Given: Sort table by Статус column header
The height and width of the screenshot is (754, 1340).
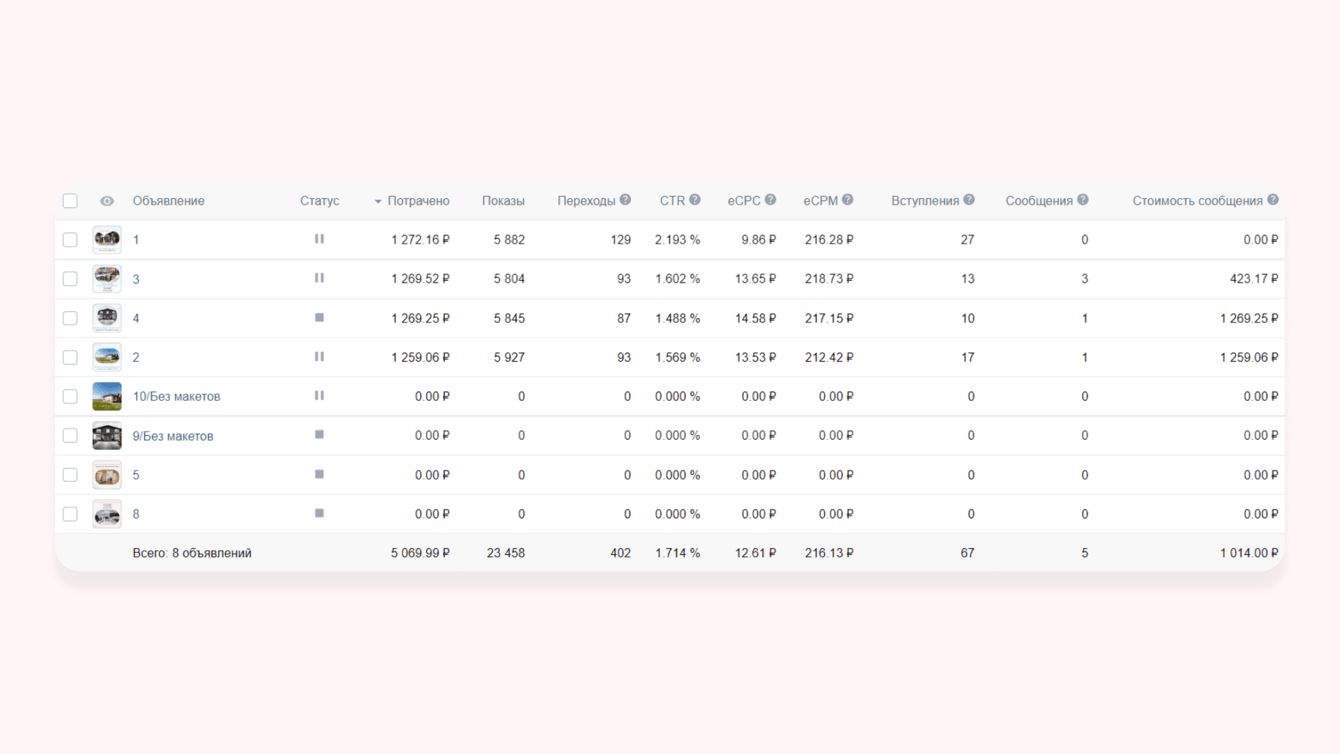Looking at the screenshot, I should coord(319,201).
